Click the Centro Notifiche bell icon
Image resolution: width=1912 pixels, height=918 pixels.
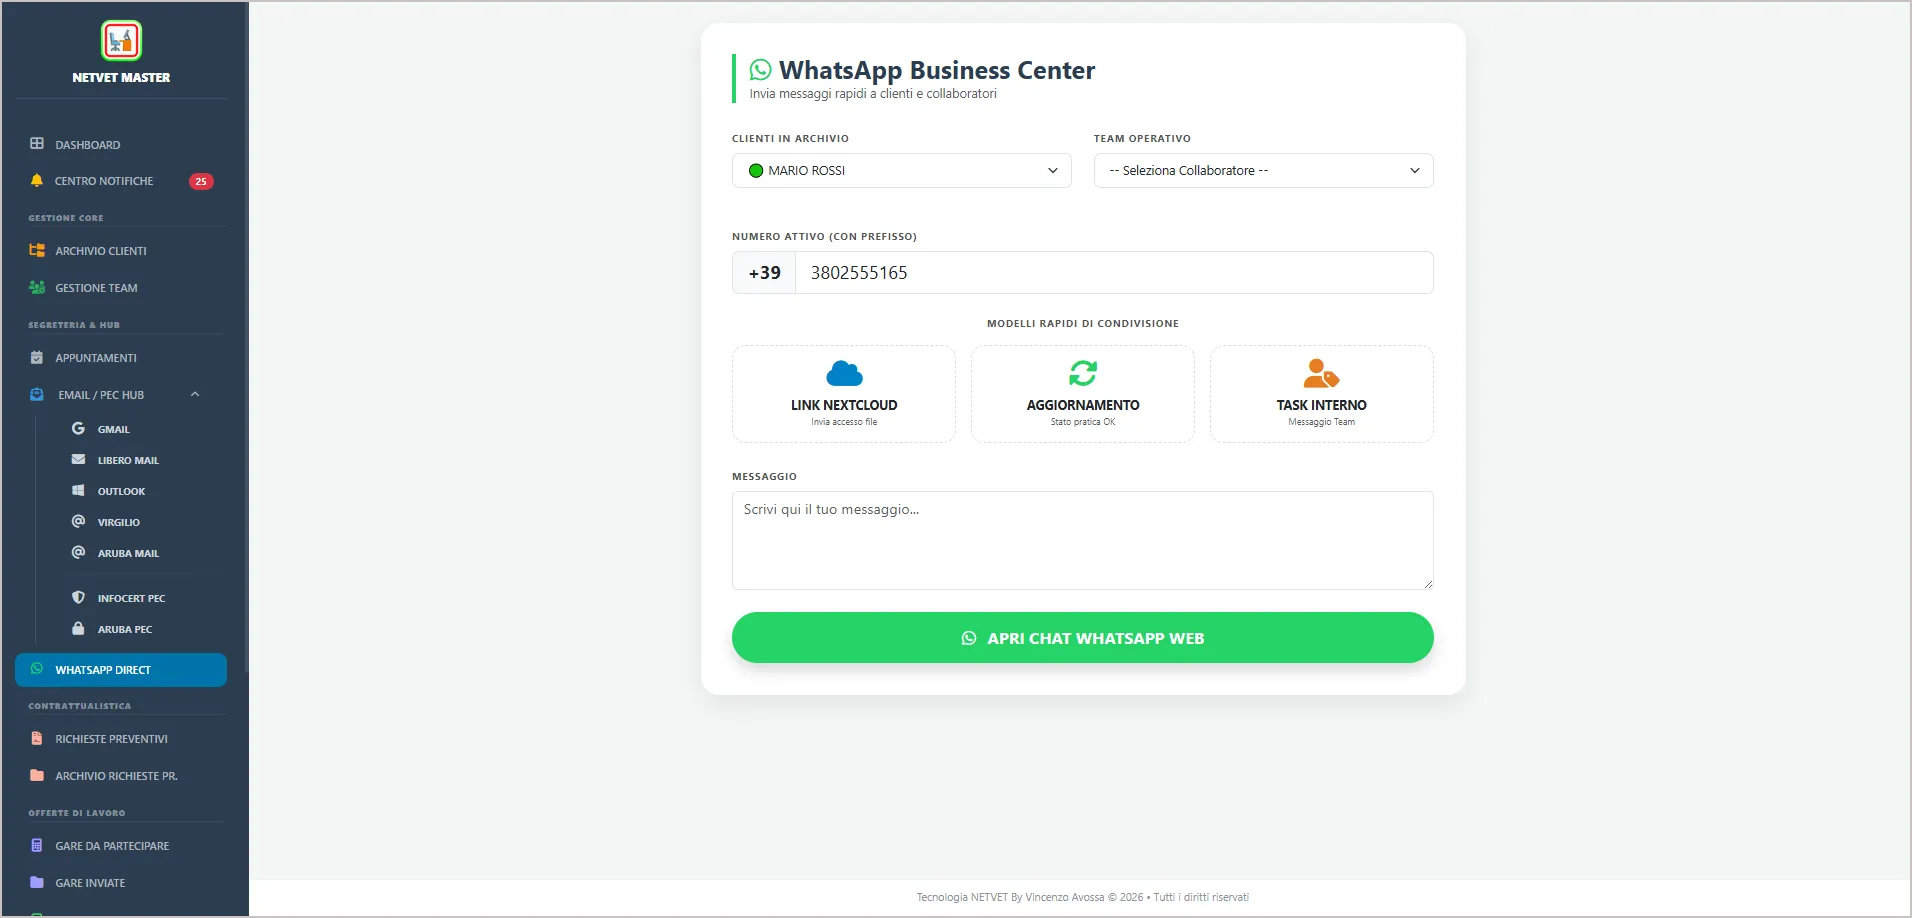(x=37, y=181)
